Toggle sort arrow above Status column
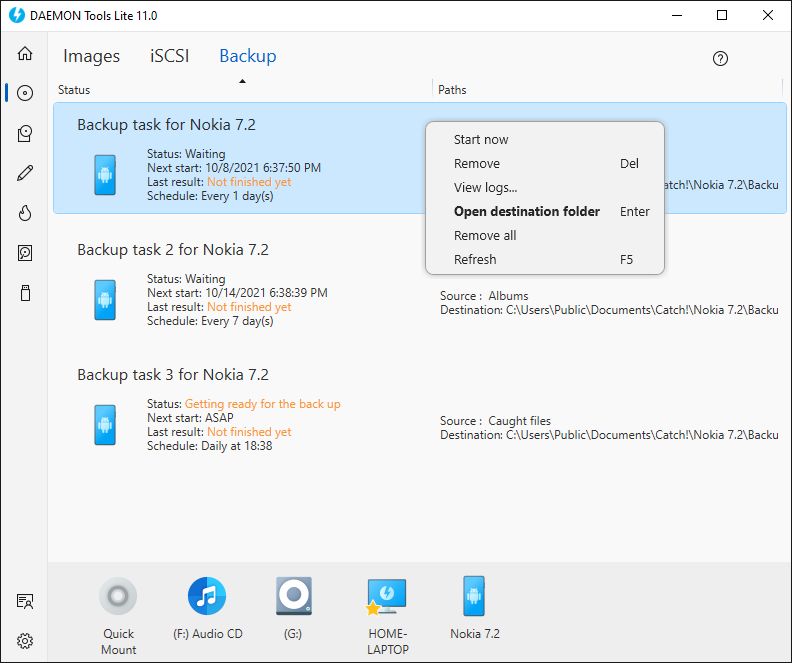 [242, 81]
